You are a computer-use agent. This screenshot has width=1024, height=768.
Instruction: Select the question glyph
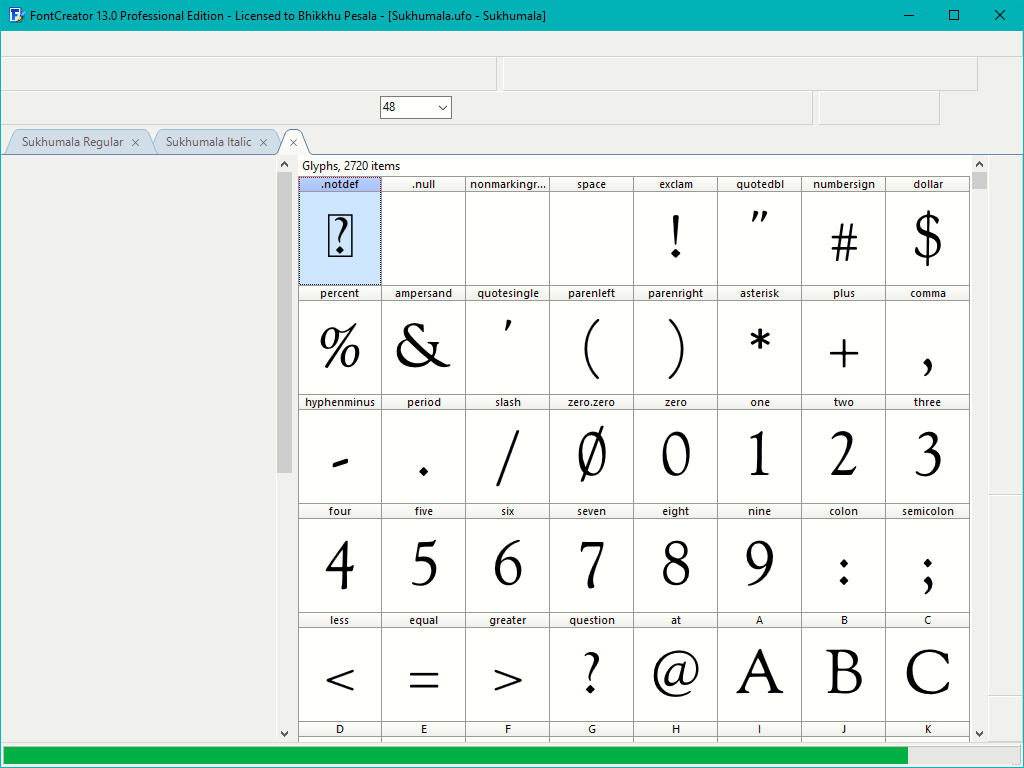[591, 667]
